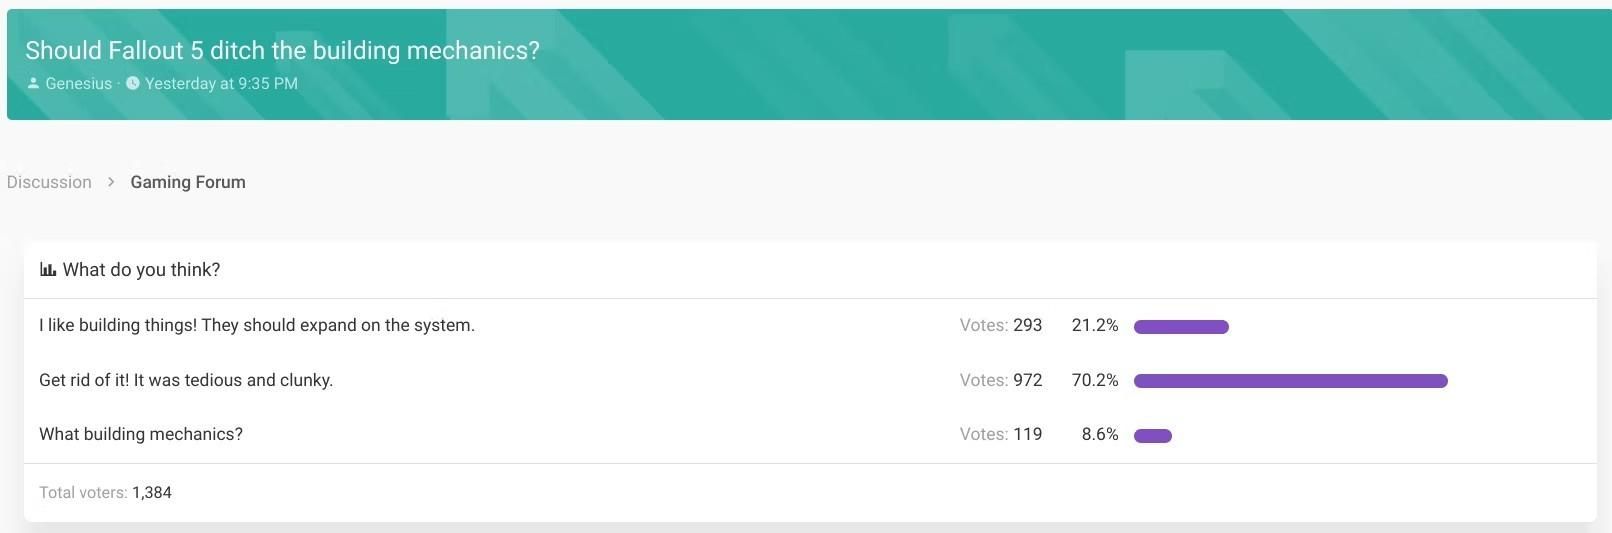Screen dimensions: 1612x533
Task: Select the "Get rid of it!" poll option
Action: [x=186, y=380]
